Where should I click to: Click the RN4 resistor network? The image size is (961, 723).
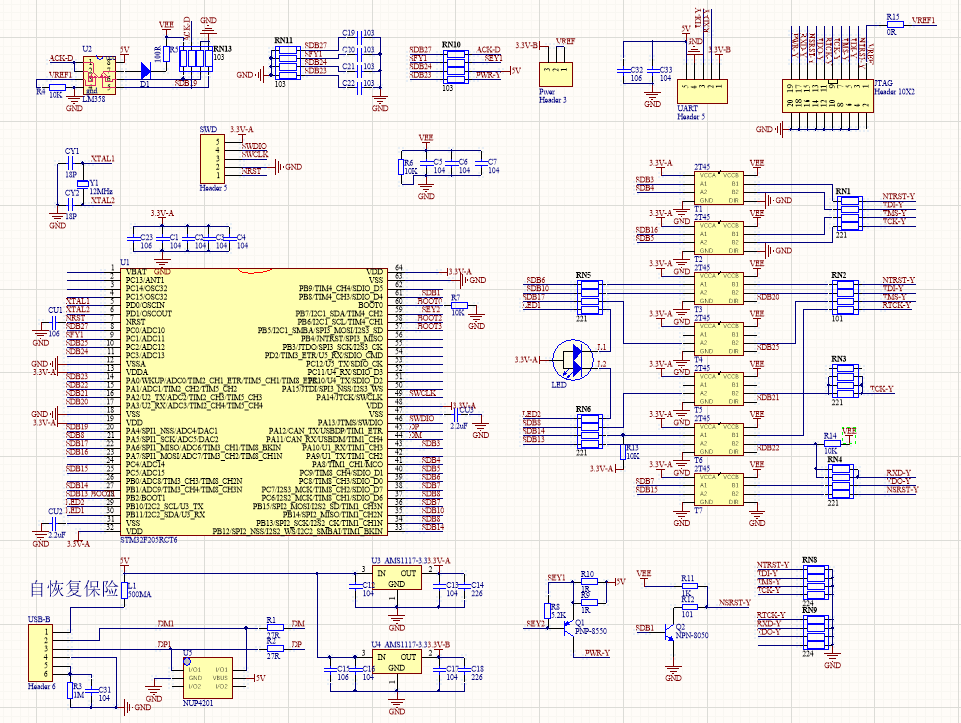pyautogui.click(x=840, y=482)
